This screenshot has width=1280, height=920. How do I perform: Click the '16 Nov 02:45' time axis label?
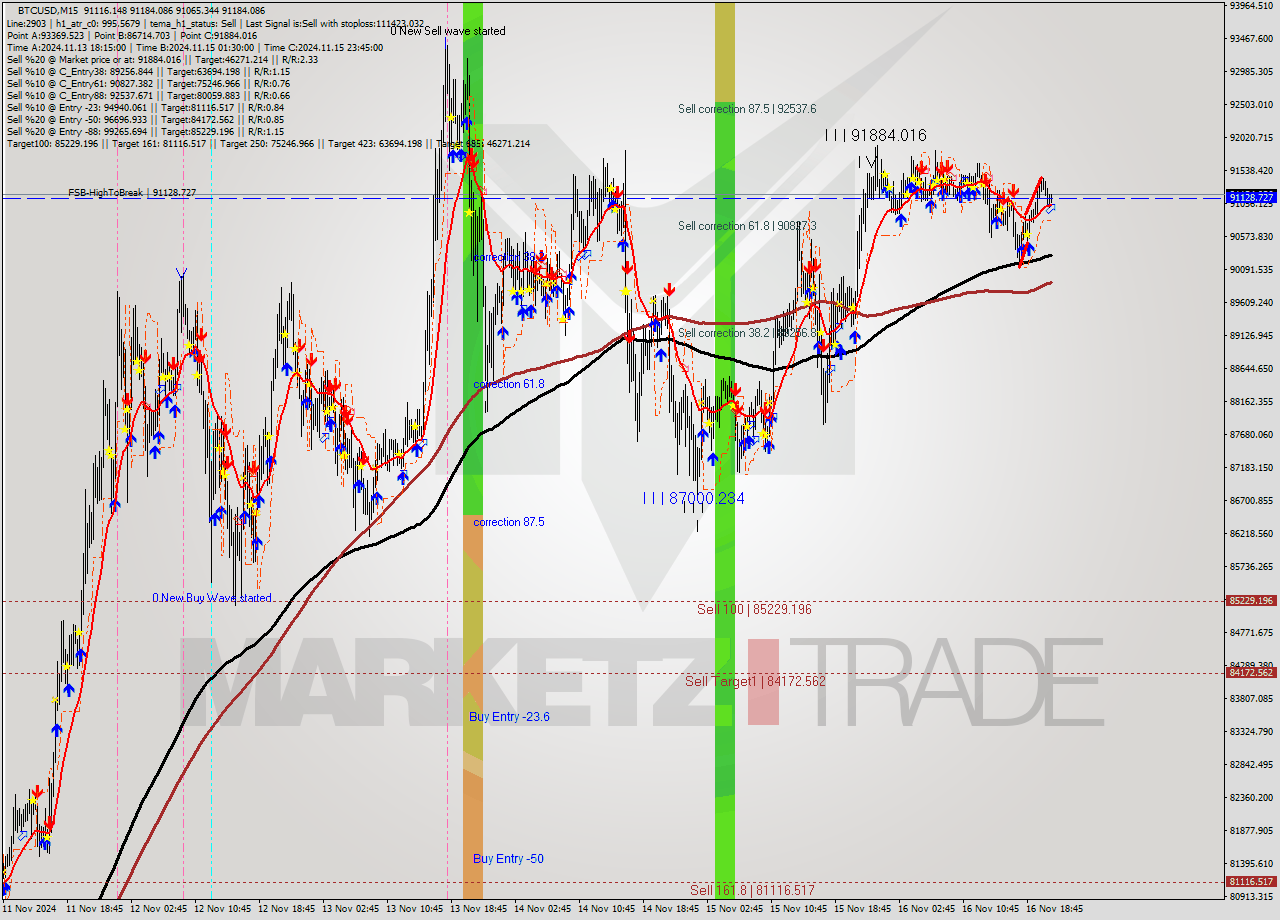coord(928,909)
